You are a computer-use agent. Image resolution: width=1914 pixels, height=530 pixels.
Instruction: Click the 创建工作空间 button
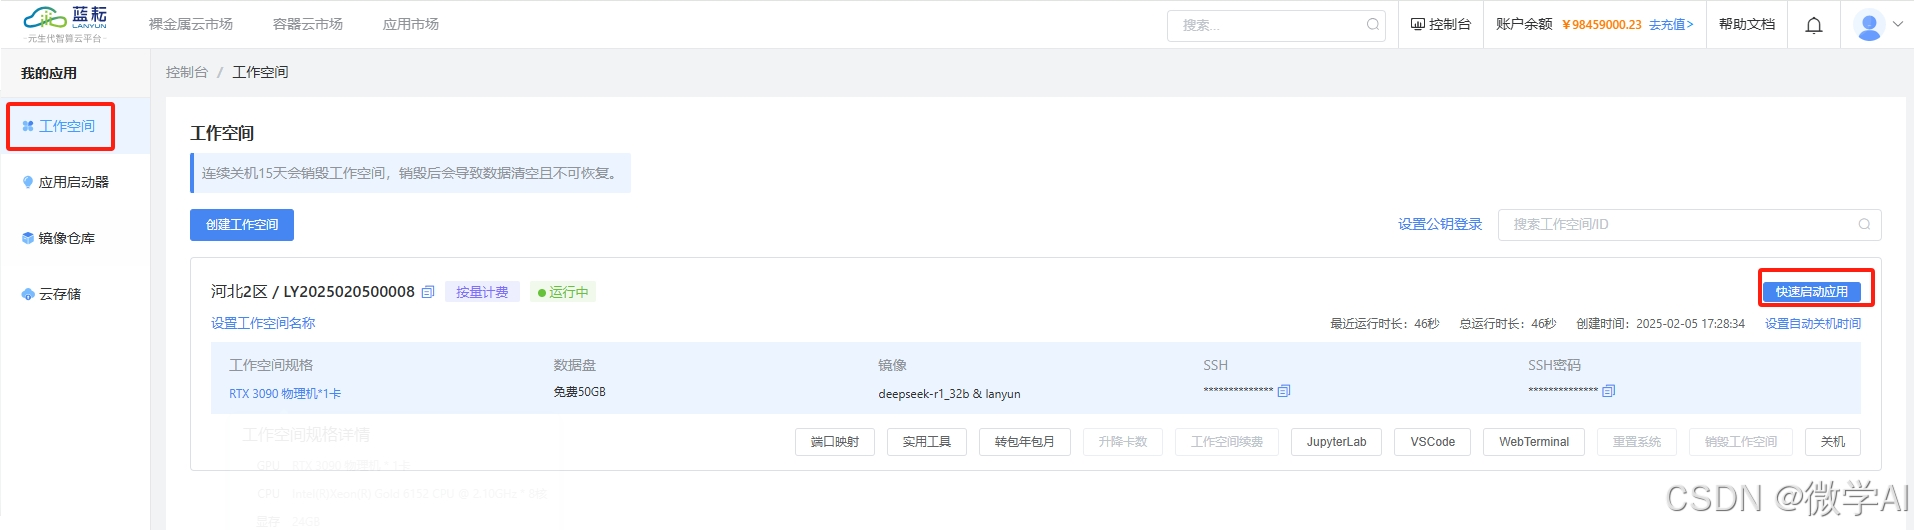pyautogui.click(x=242, y=225)
